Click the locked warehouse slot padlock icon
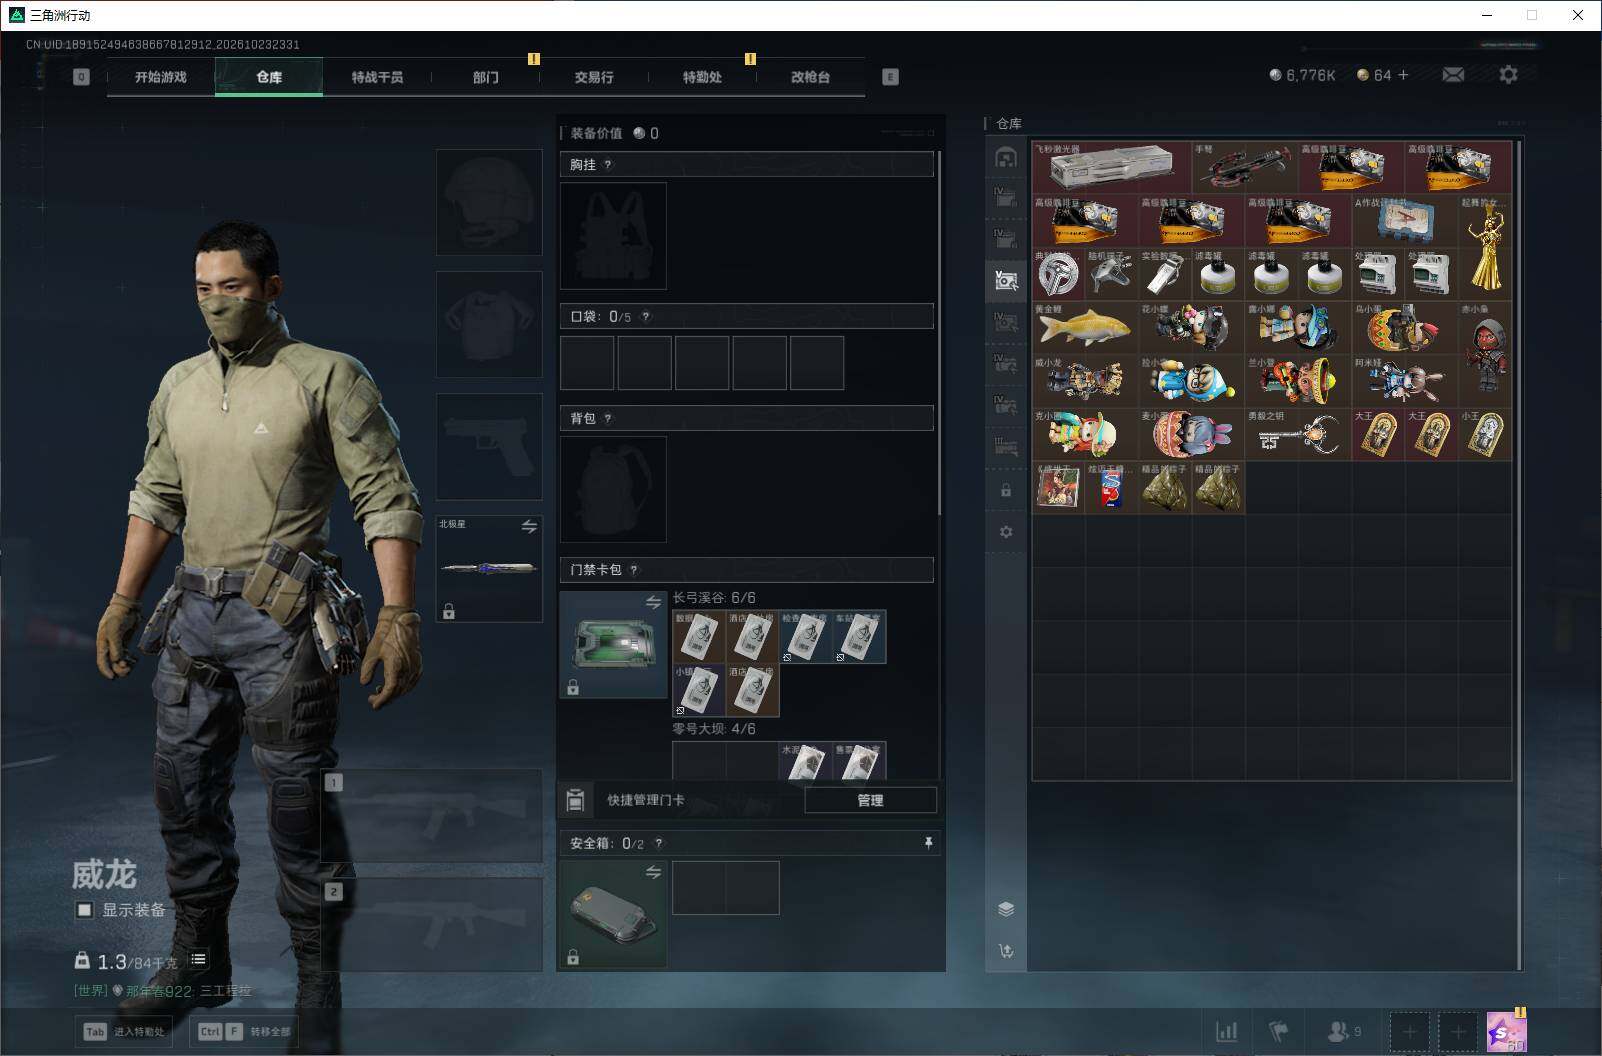The image size is (1602, 1056). coord(1006,491)
